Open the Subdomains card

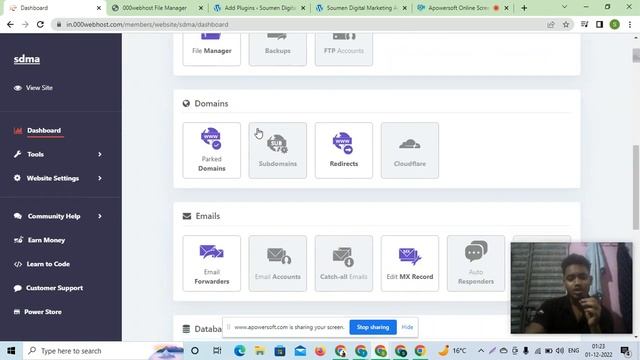(278, 150)
